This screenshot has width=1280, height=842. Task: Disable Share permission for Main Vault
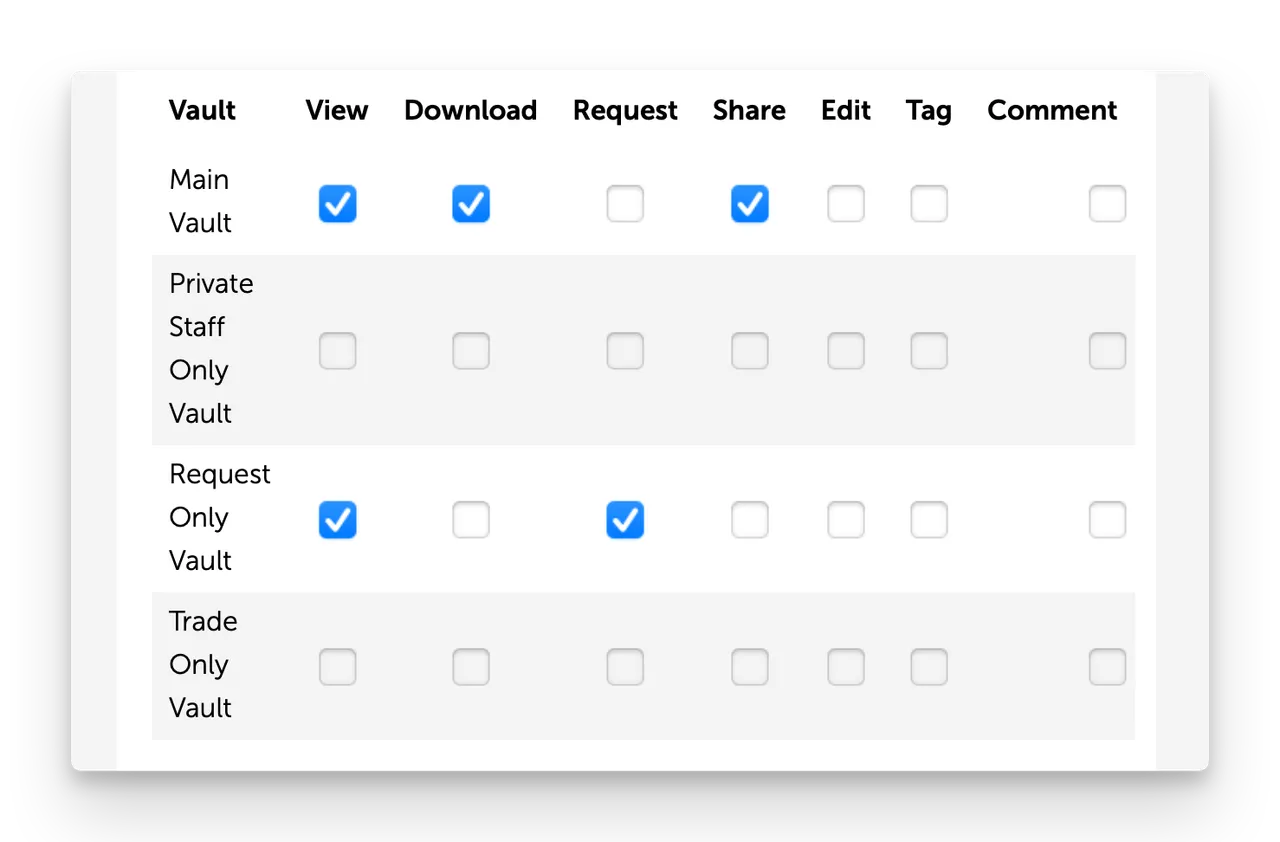[749, 204]
